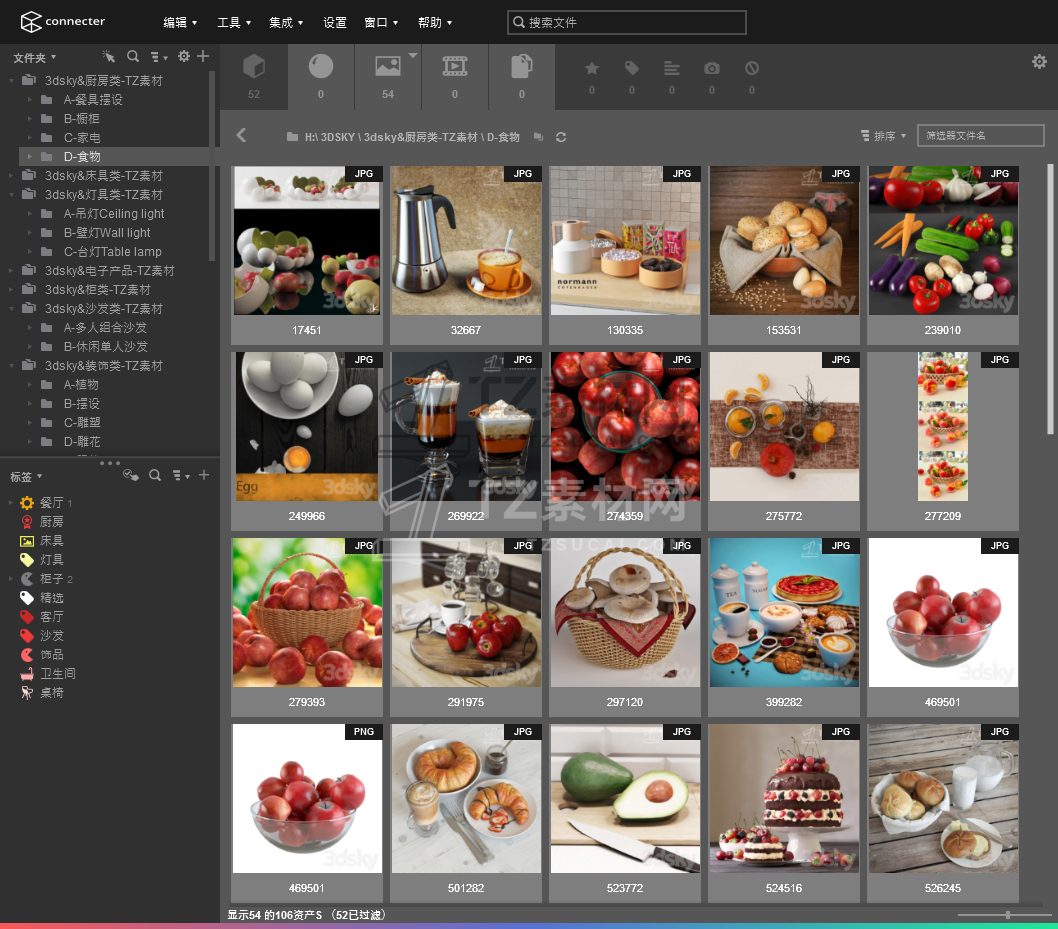Screen dimensions: 1058x929
Task: Go back with the left arrow
Action: [x=241, y=135]
